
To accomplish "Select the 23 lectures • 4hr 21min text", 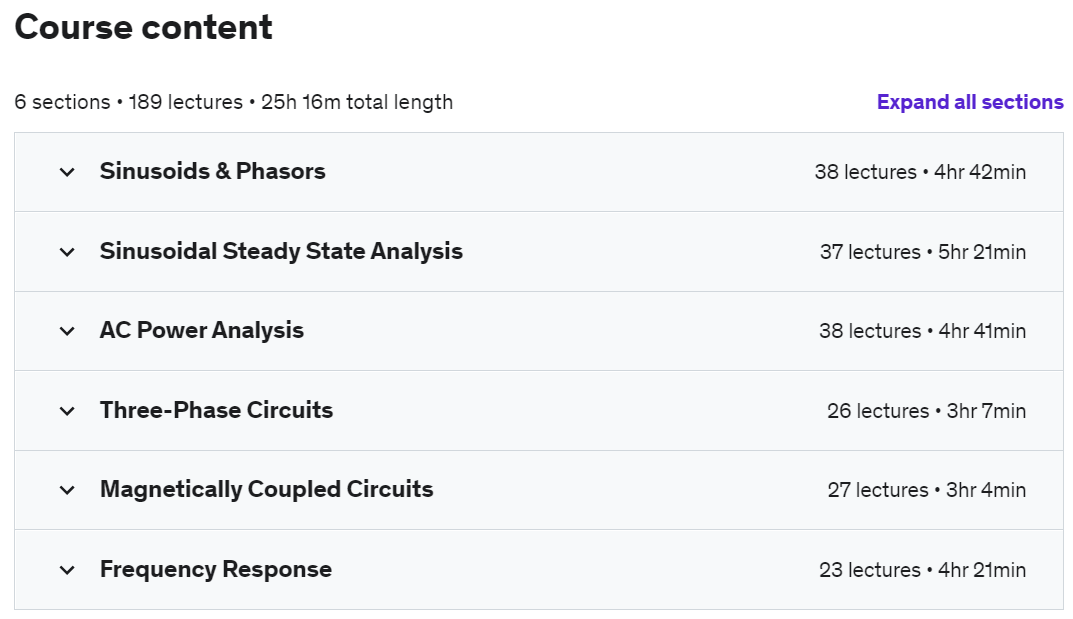I will tap(922, 570).
